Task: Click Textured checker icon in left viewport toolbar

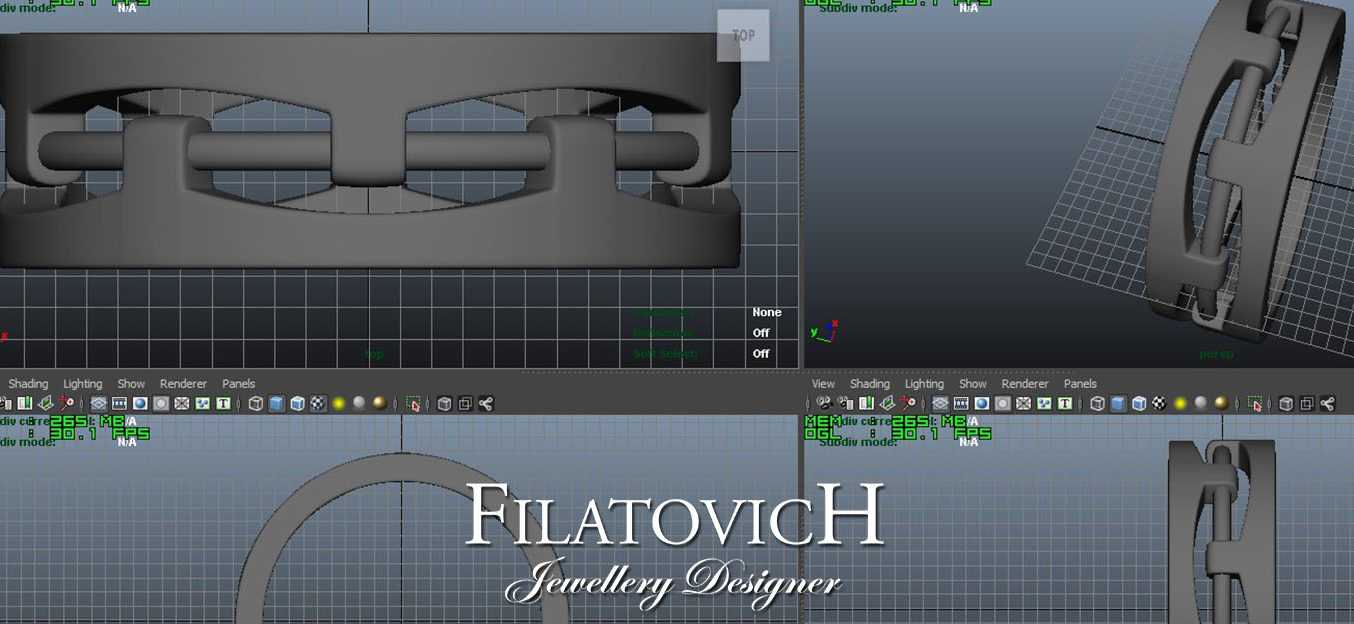Action: (x=318, y=403)
